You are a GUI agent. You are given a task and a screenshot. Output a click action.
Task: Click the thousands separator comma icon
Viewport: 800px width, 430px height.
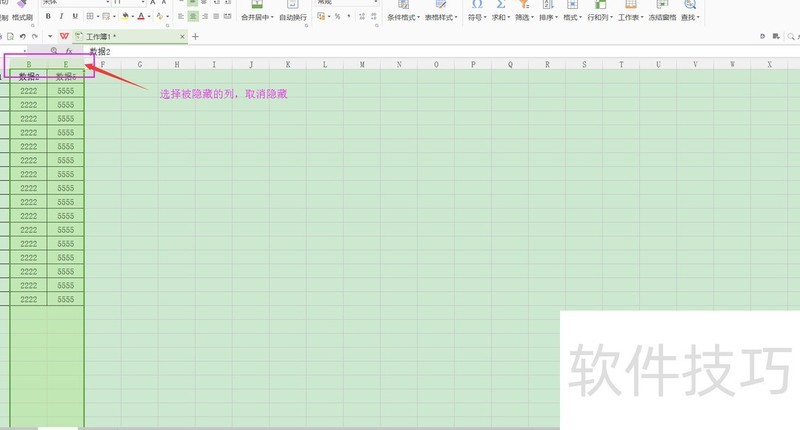[348, 16]
